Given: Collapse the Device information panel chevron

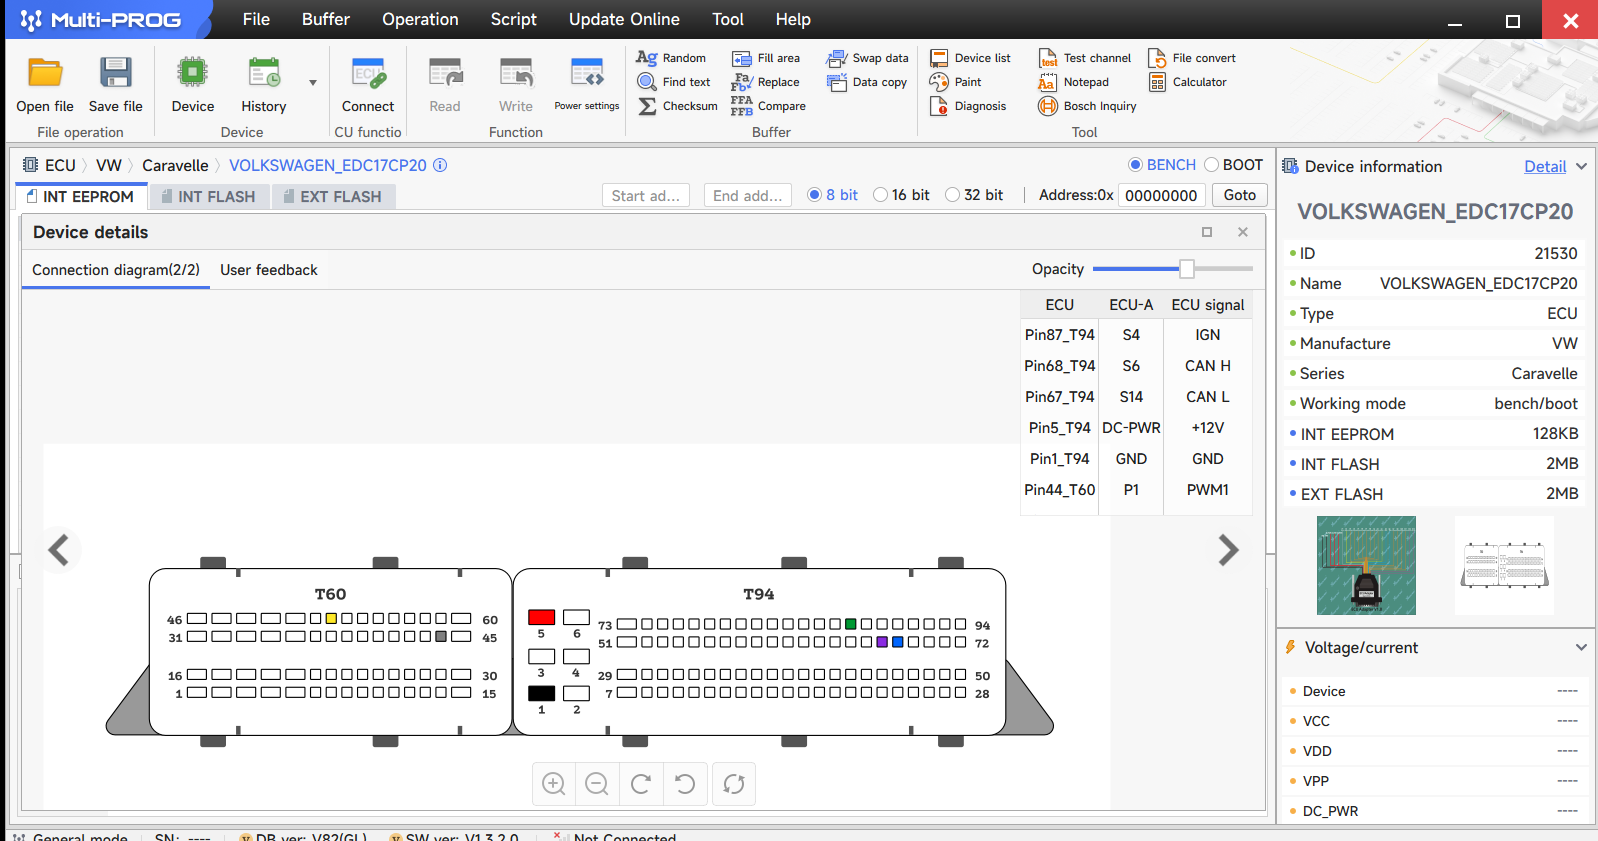Looking at the screenshot, I should pos(1581,167).
